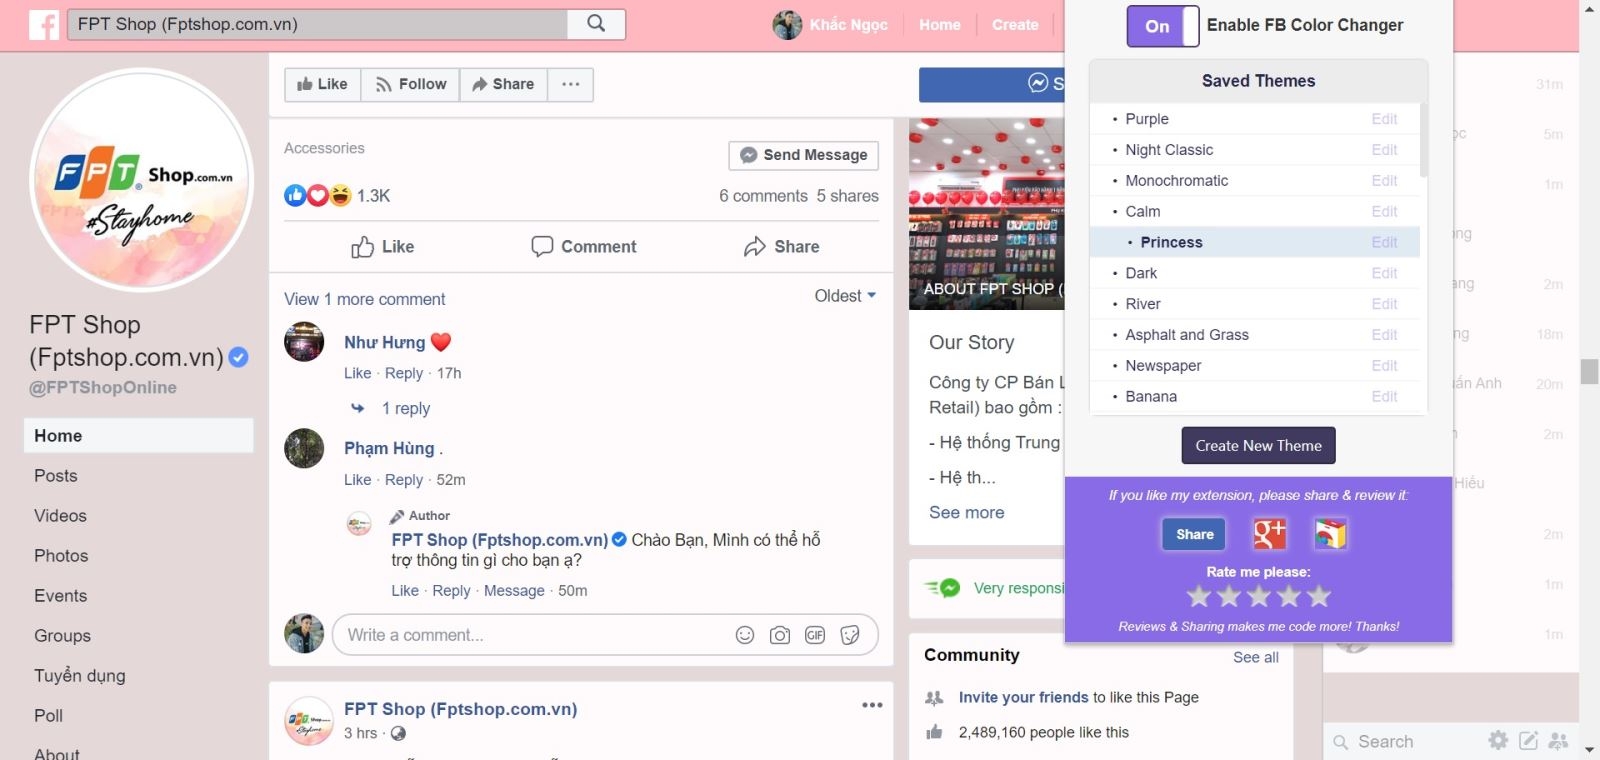Like the FPT Shop page
This screenshot has height=760, width=1600.
322,84
